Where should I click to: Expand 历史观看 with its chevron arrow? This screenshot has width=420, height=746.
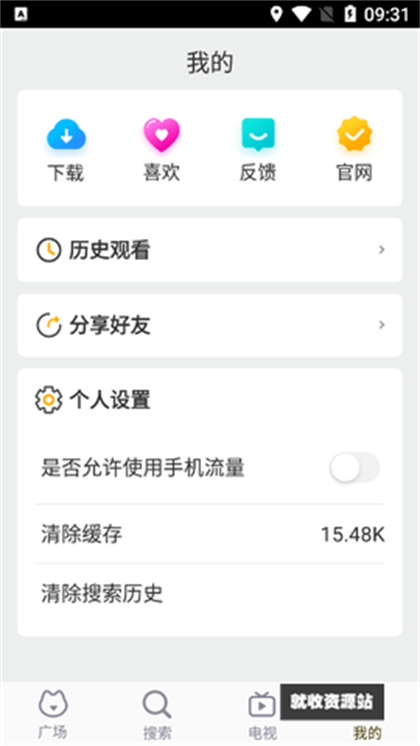381,250
